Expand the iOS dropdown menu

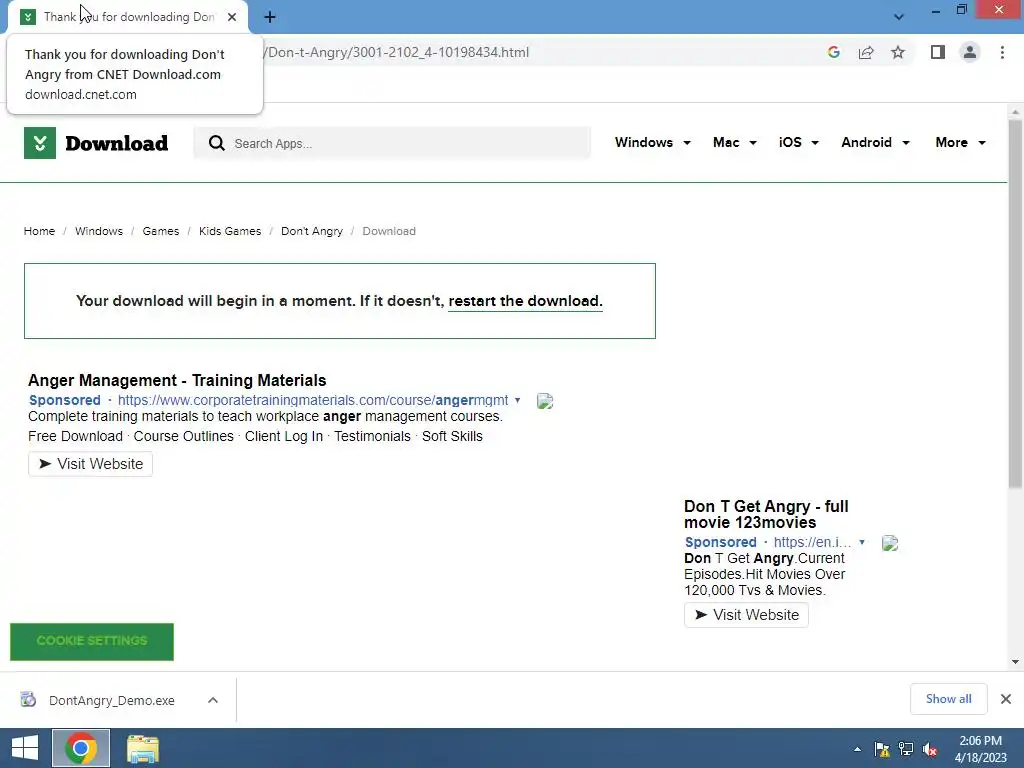point(798,142)
